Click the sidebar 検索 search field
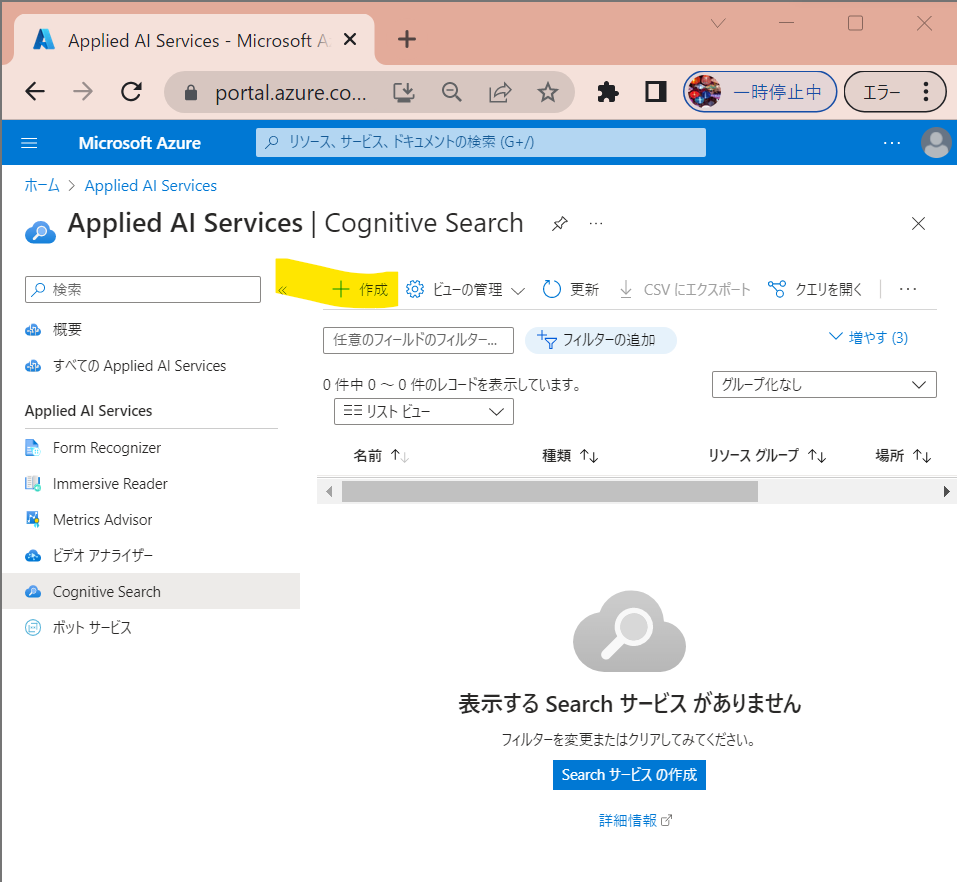Viewport: 957px width, 882px height. point(143,289)
